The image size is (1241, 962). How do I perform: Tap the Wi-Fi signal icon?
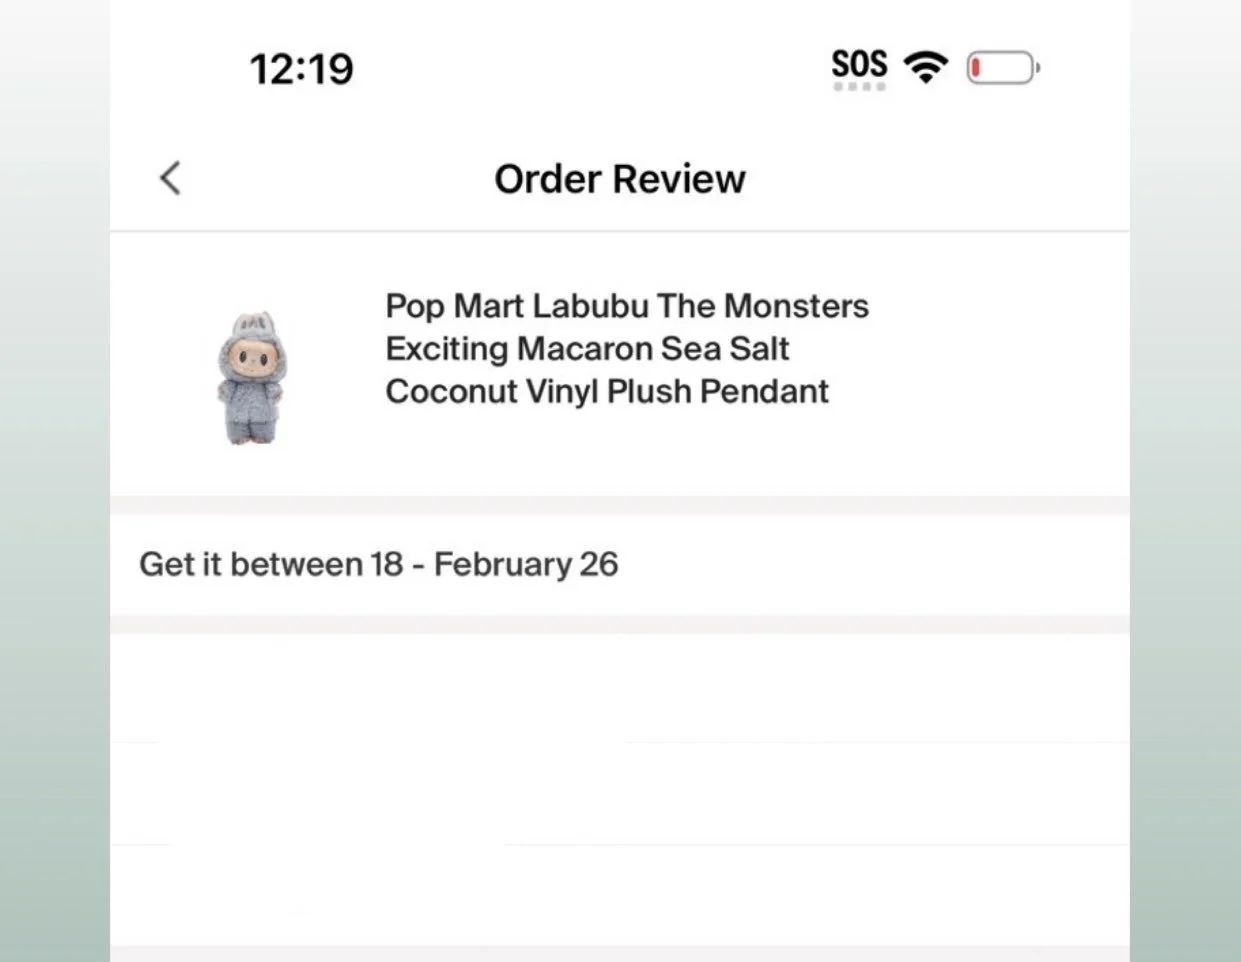(925, 67)
